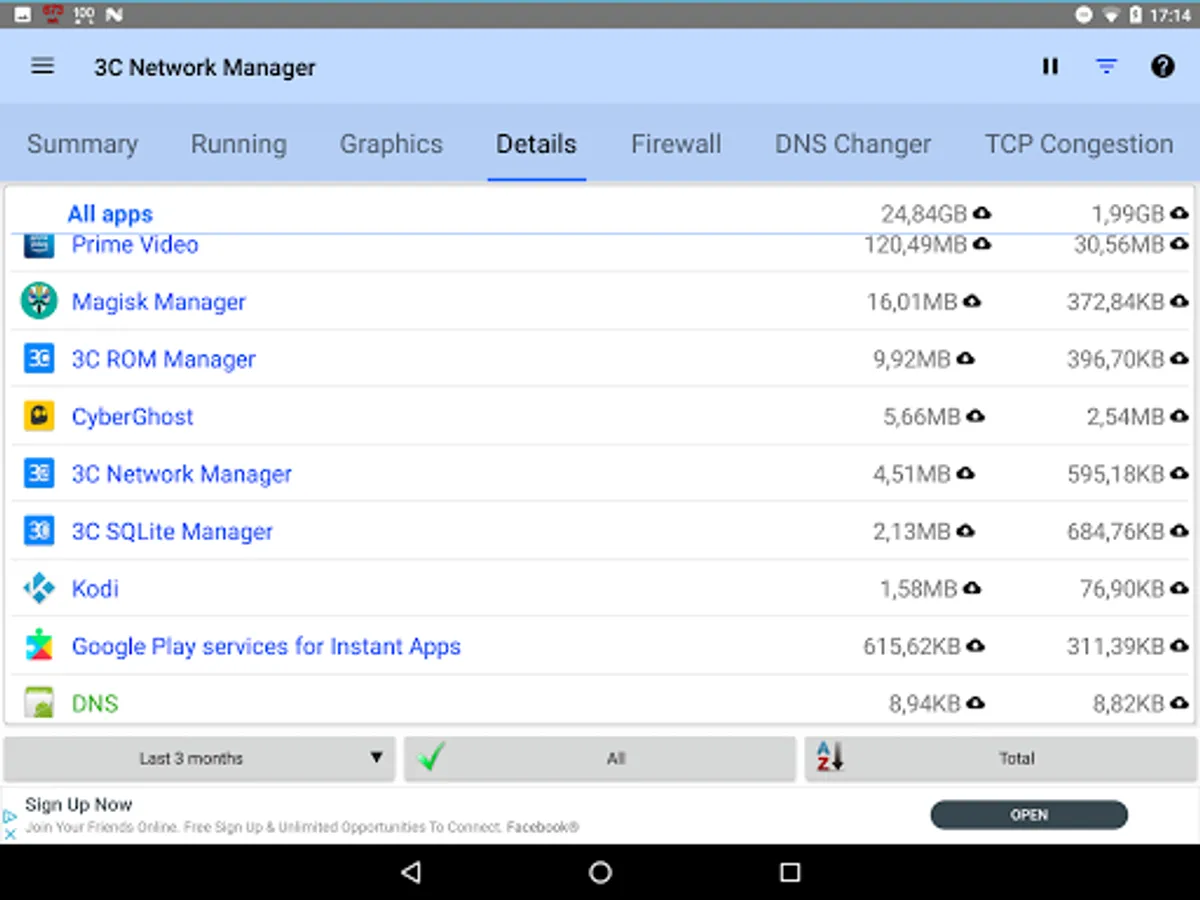Switch to the Running tab
Screen dimensions: 1200x900
pyautogui.click(x=239, y=144)
